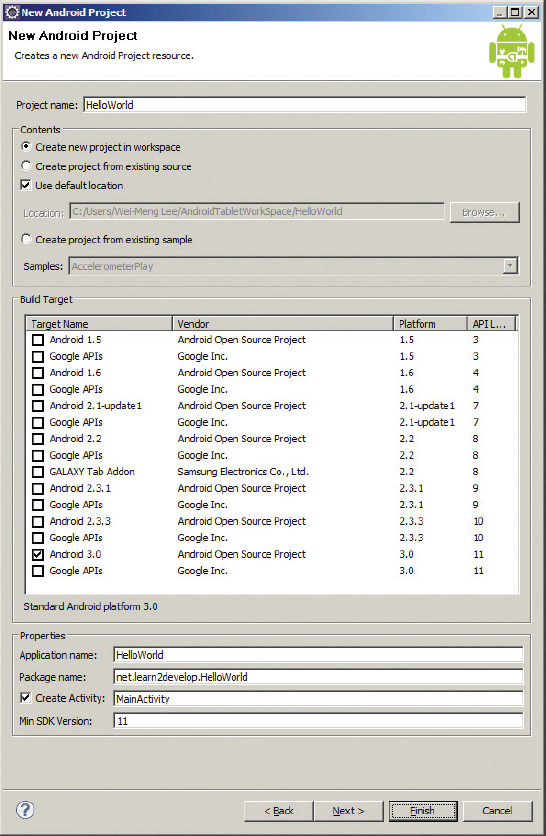Check the Android 2.2 target checkbox
The width and height of the screenshot is (546, 836).
[38, 439]
